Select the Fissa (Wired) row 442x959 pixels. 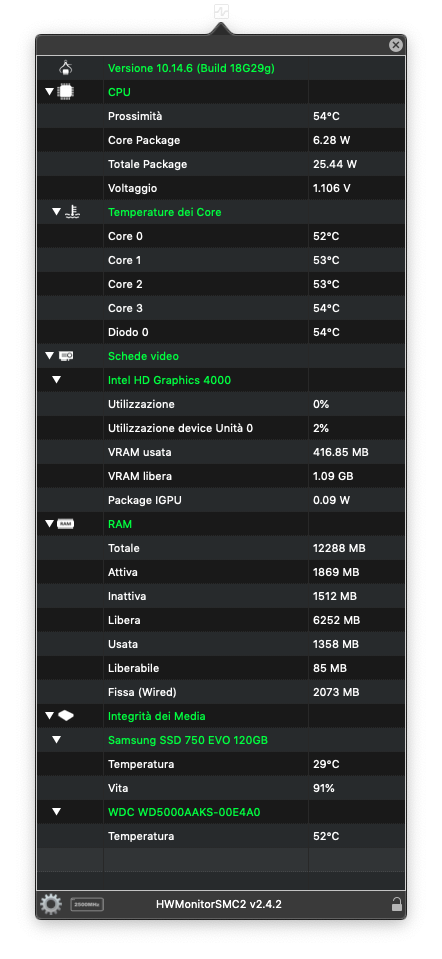pyautogui.click(x=221, y=692)
